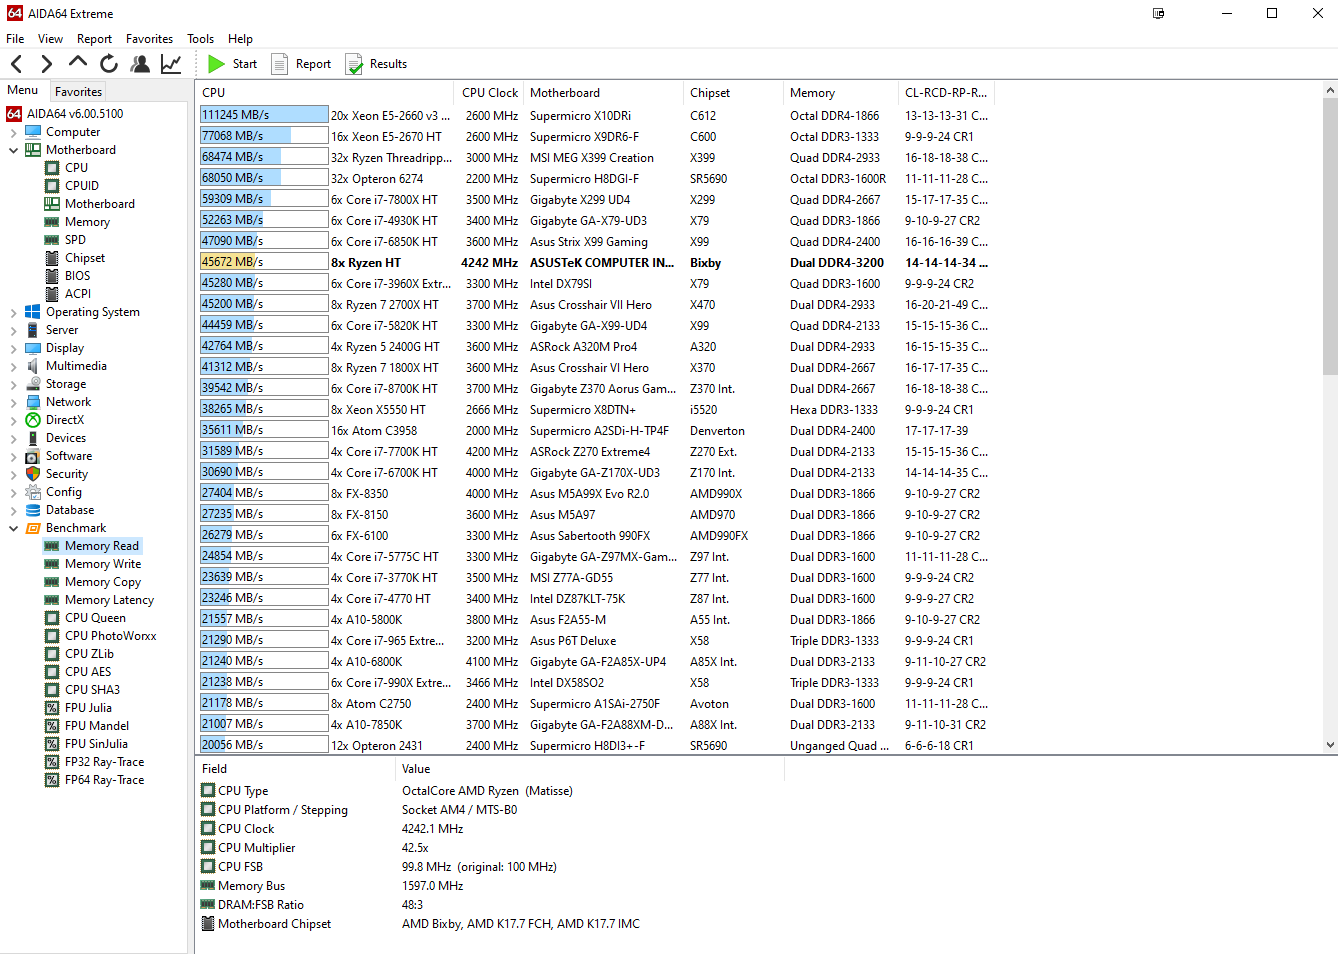The image size is (1338, 954).
Task: Select the 45672 MB/s Ryzen result bar
Action: pos(264,262)
